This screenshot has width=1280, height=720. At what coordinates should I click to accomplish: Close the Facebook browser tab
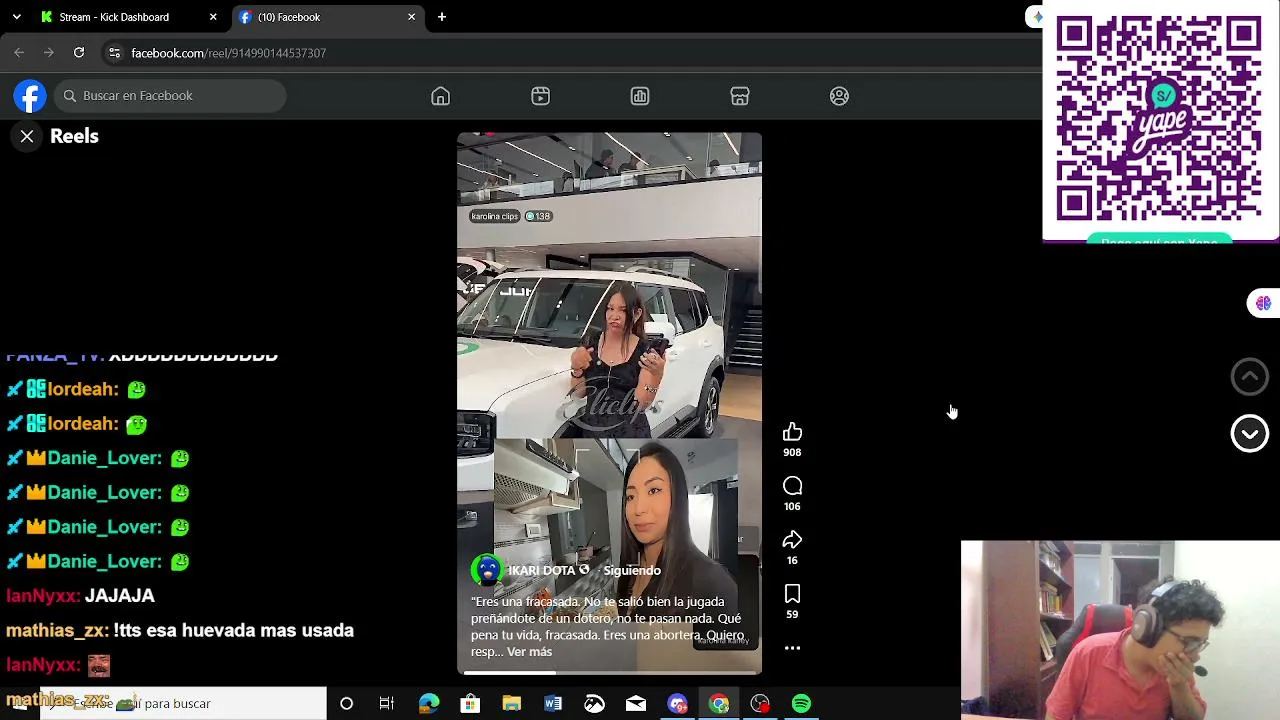pyautogui.click(x=411, y=17)
